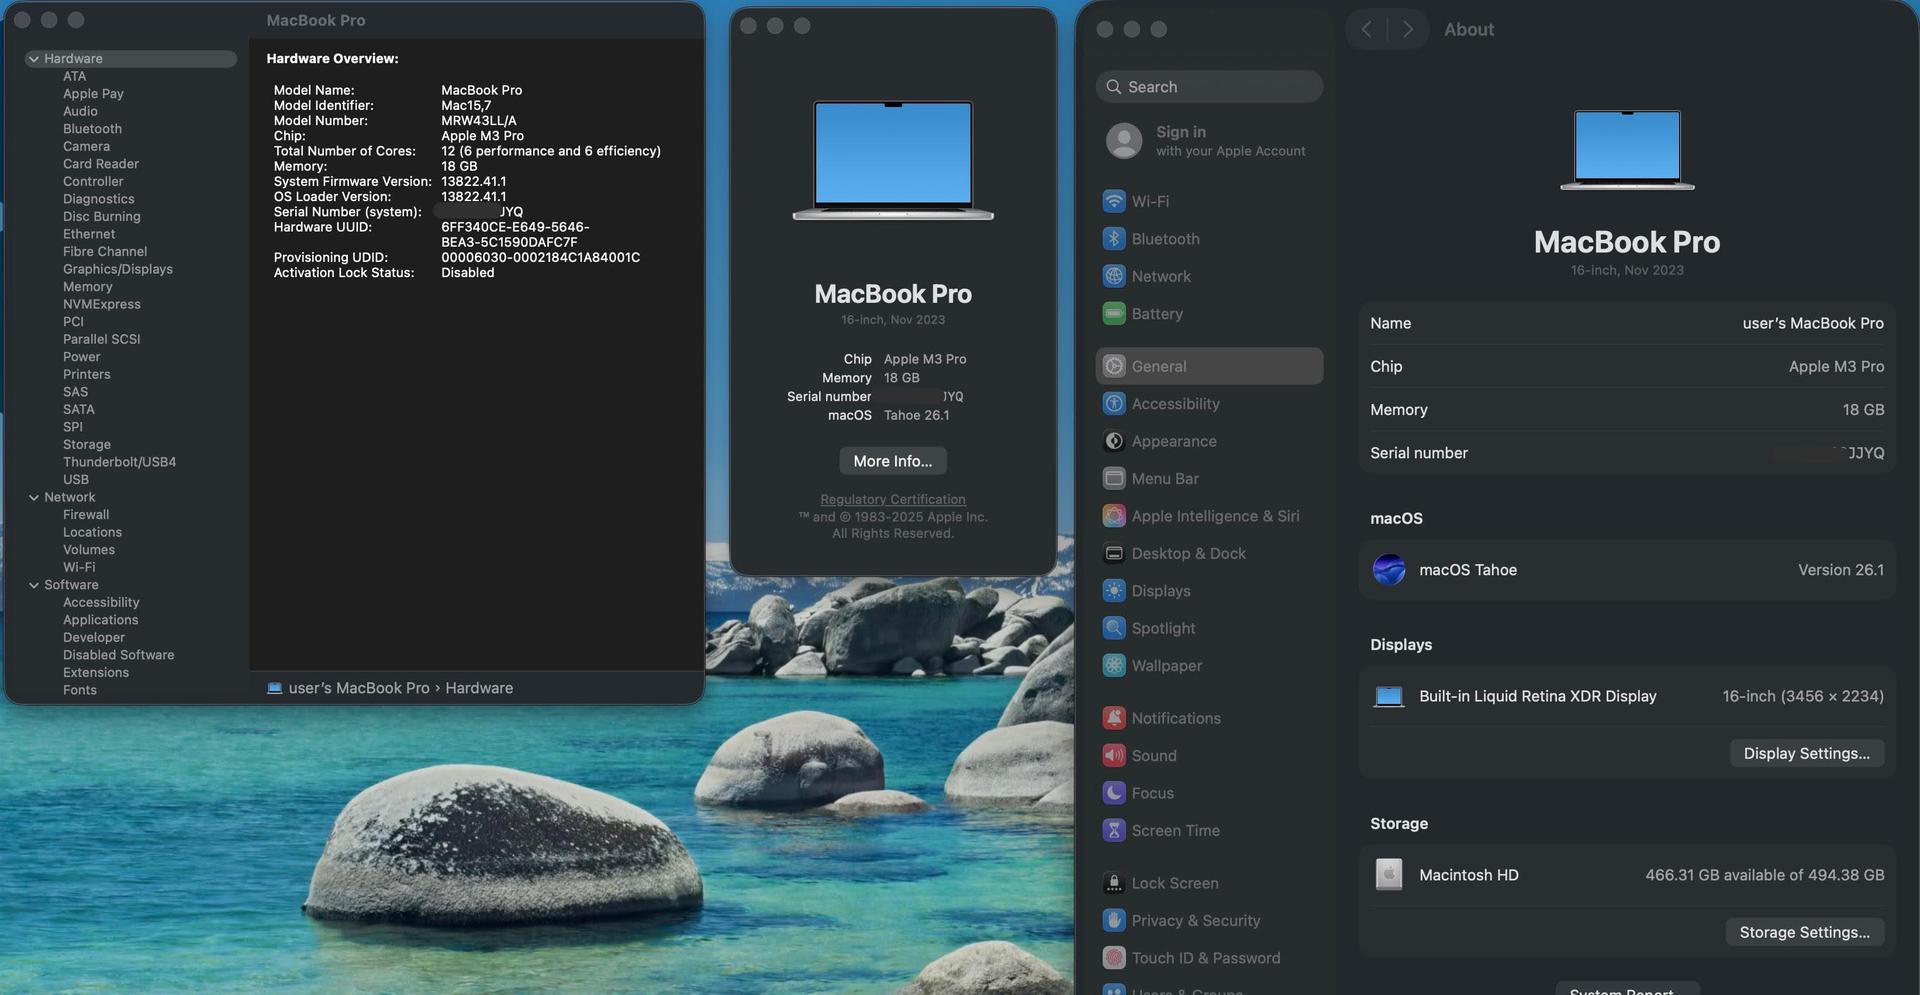Viewport: 1920px width, 995px height.
Task: Click the macOS Tahoe logo icon
Action: click(x=1389, y=570)
